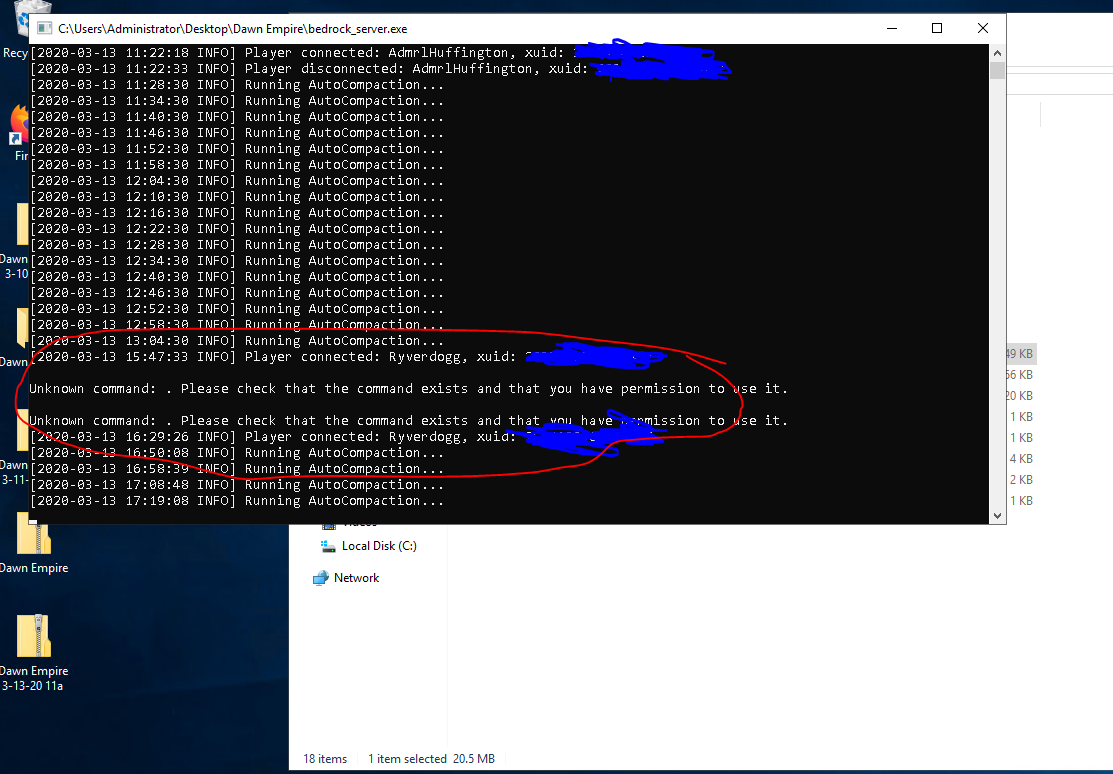This screenshot has width=1113, height=774.
Task: Click the console scrollbar down arrow
Action: (997, 516)
